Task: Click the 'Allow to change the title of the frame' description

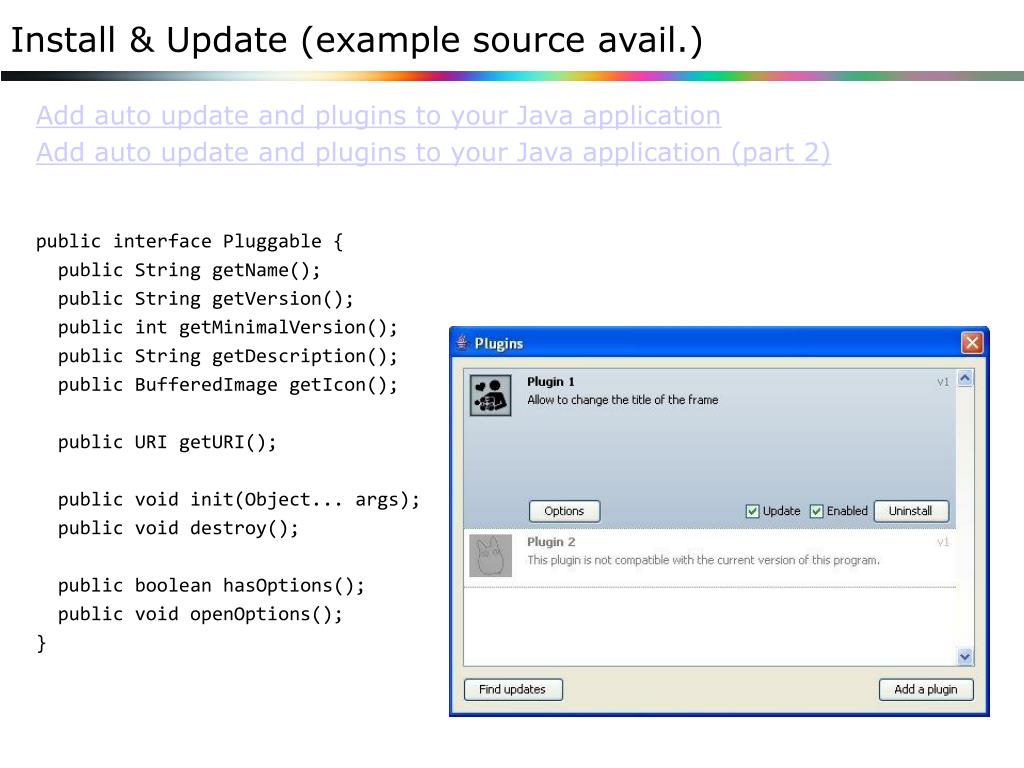Action: 622,400
